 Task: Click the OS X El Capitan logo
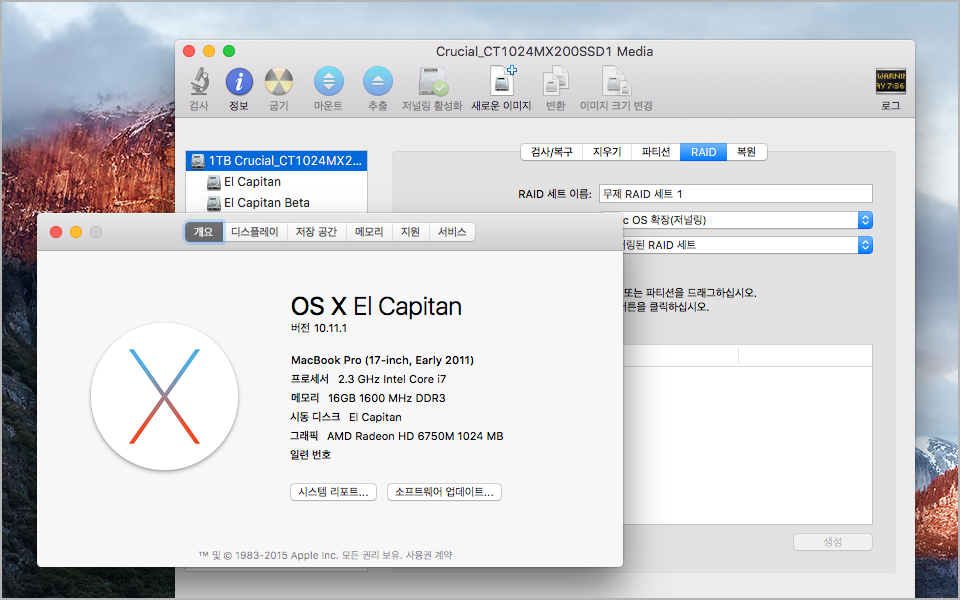[x=165, y=396]
